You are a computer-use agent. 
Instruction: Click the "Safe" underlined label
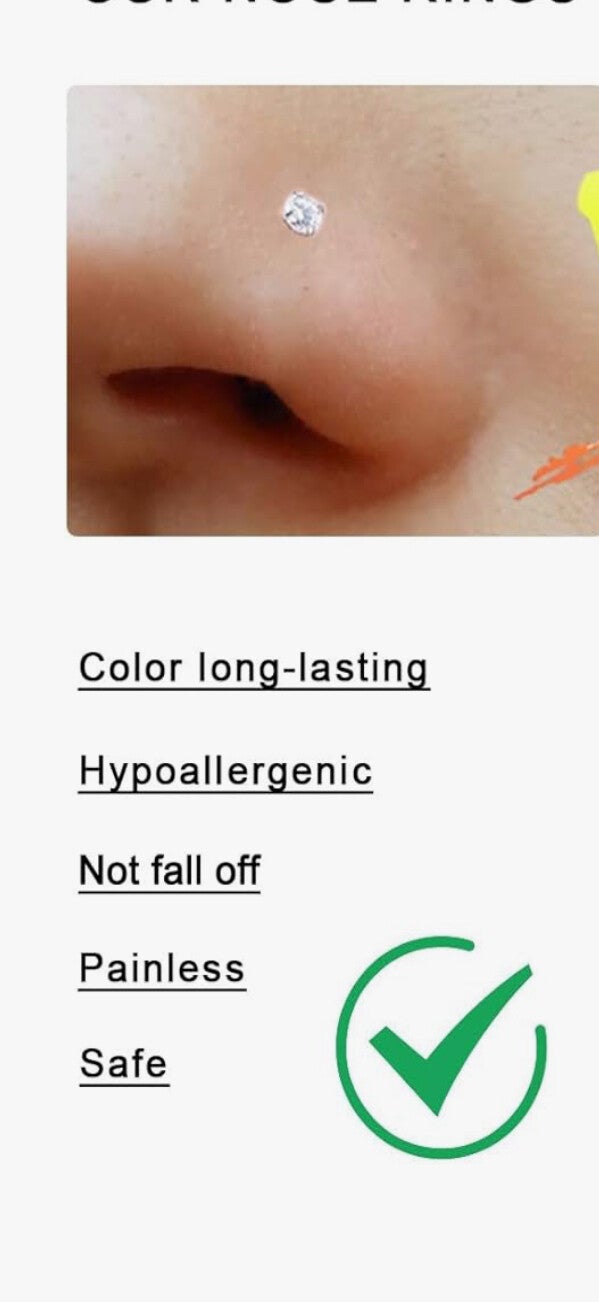pyautogui.click(x=124, y=1064)
